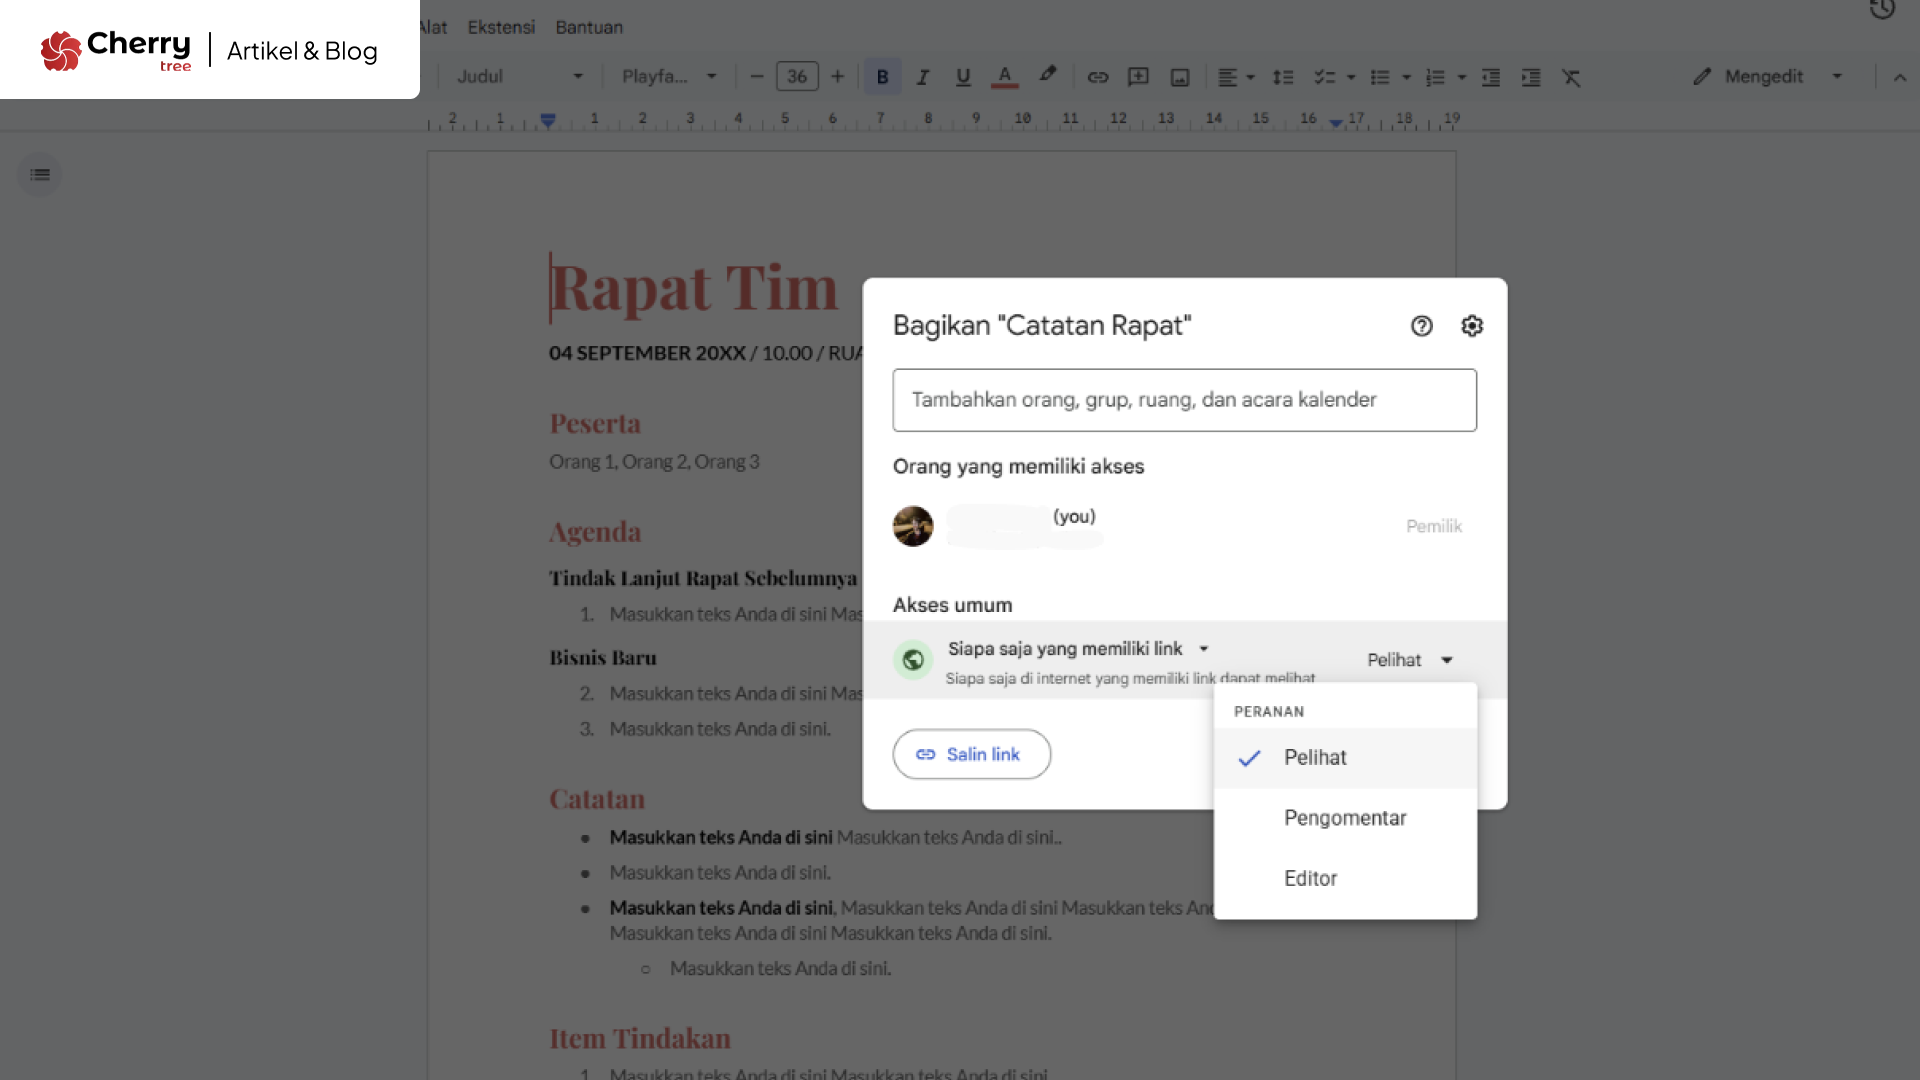The height and width of the screenshot is (1080, 1920).
Task: Toggle bold formatting in toolbar
Action: (882, 77)
